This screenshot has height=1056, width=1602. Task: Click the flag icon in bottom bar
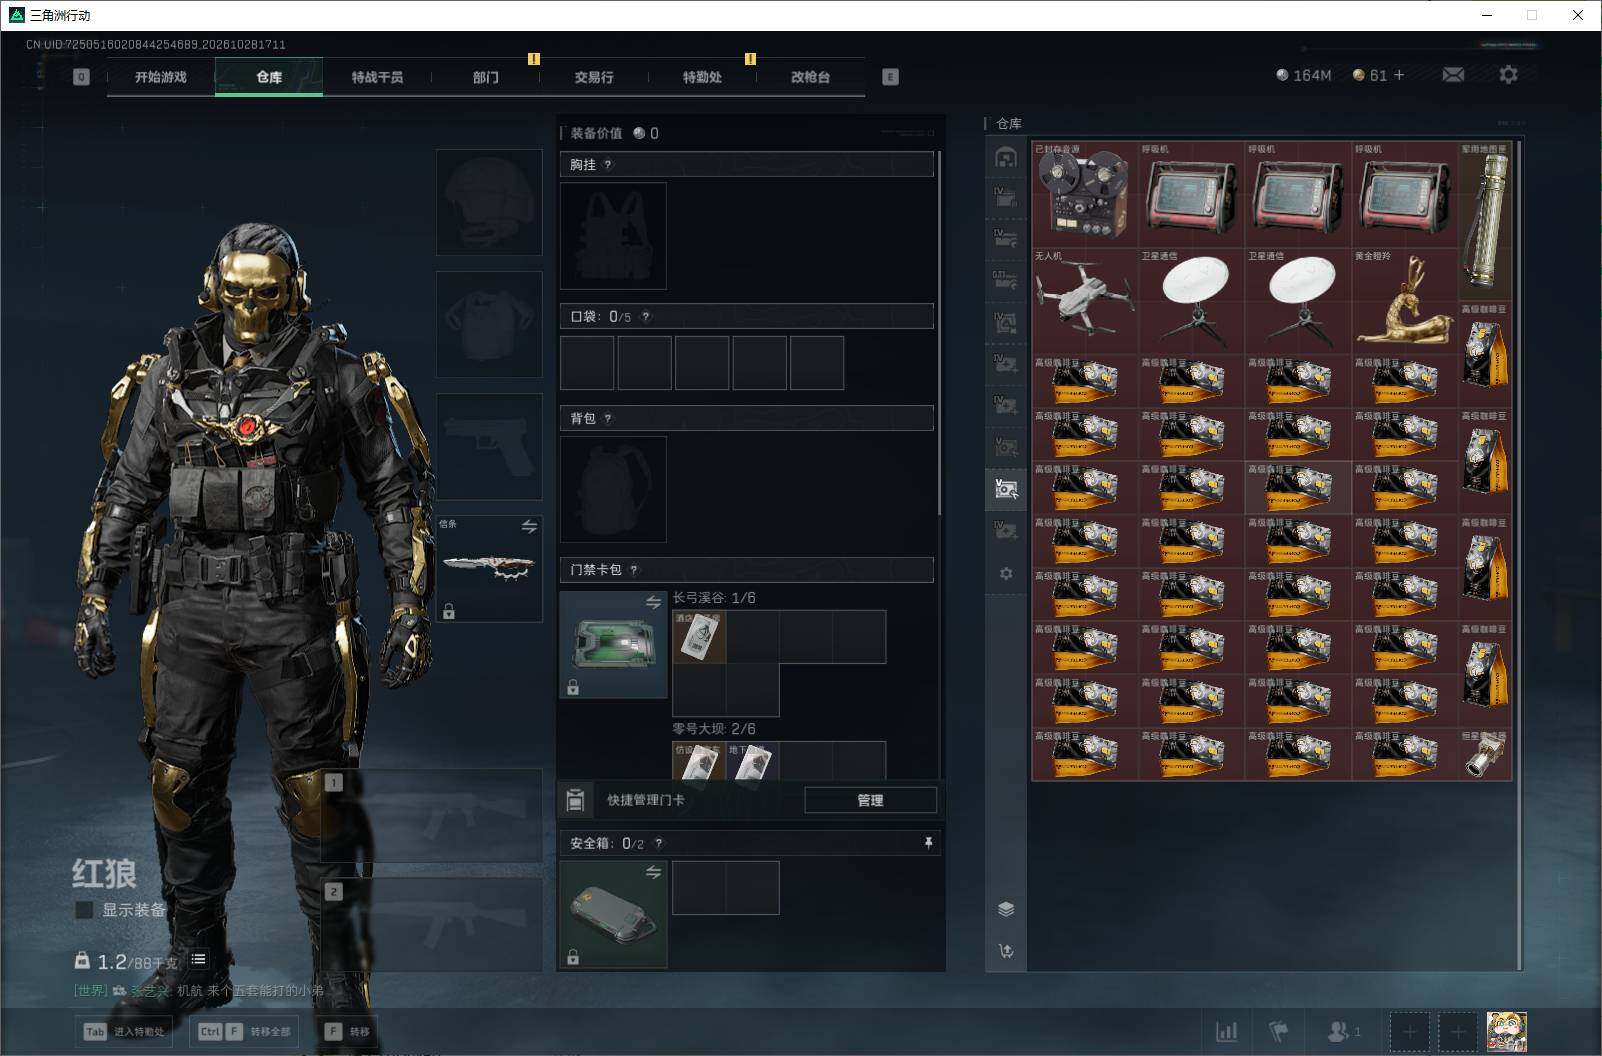pyautogui.click(x=1278, y=1031)
